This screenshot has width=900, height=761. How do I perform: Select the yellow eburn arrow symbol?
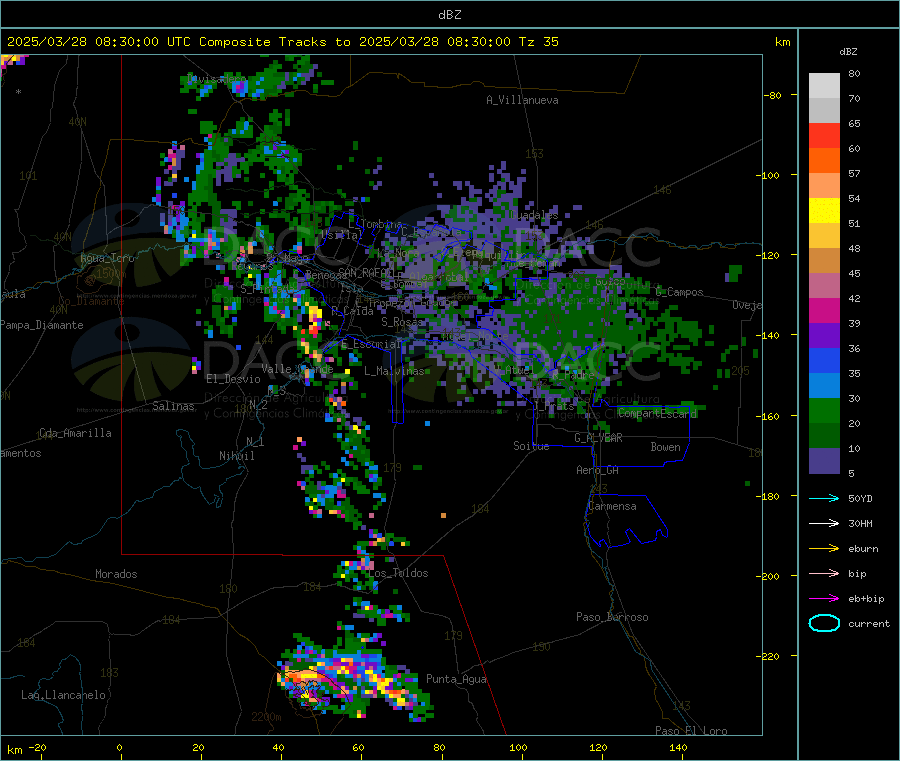(x=824, y=548)
